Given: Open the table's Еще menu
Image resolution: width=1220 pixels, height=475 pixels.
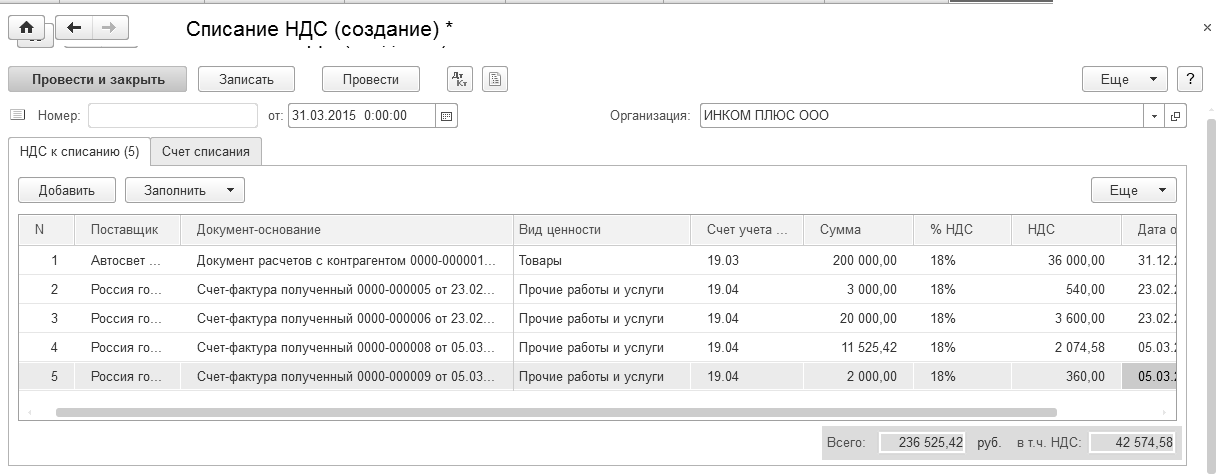Looking at the screenshot, I should (x=1133, y=190).
